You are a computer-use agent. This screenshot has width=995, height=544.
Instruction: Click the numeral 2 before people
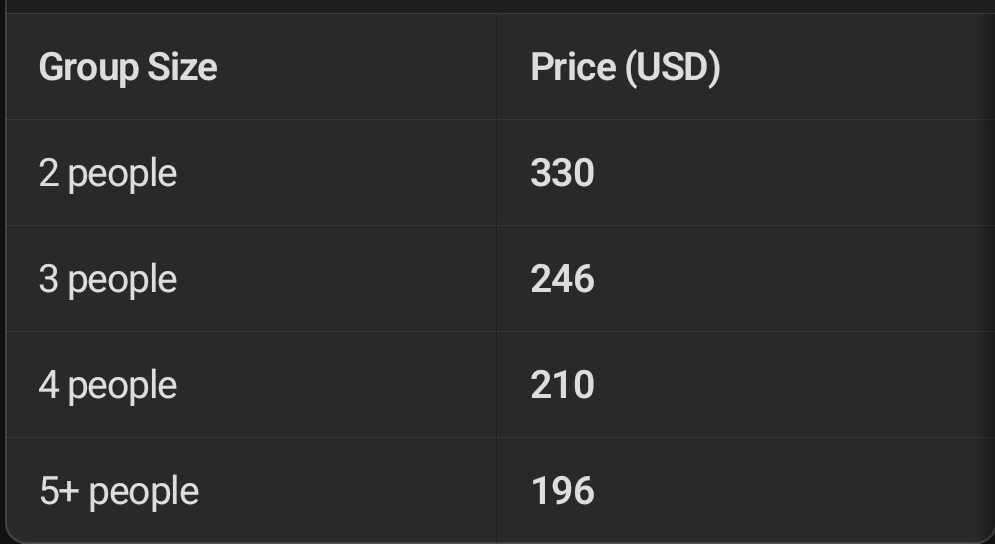(x=49, y=173)
